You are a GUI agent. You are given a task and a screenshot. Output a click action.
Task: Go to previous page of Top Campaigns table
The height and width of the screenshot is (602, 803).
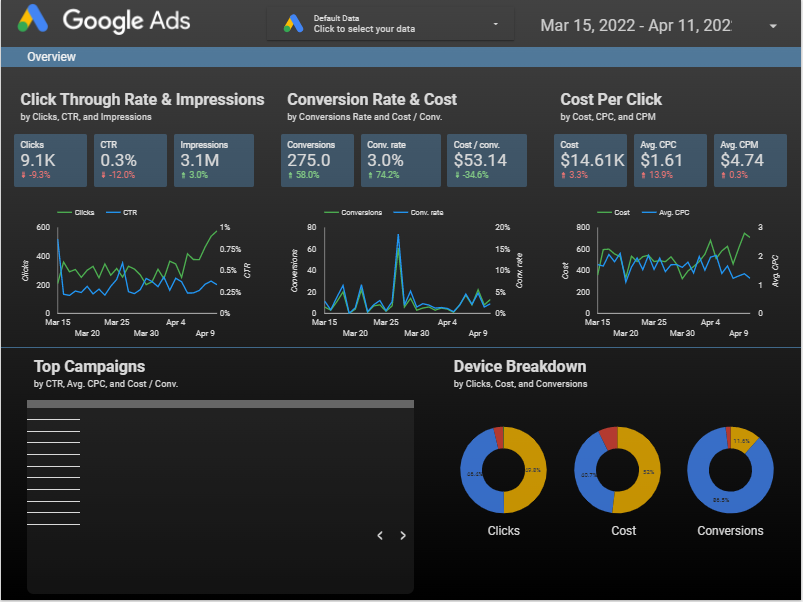pos(380,535)
